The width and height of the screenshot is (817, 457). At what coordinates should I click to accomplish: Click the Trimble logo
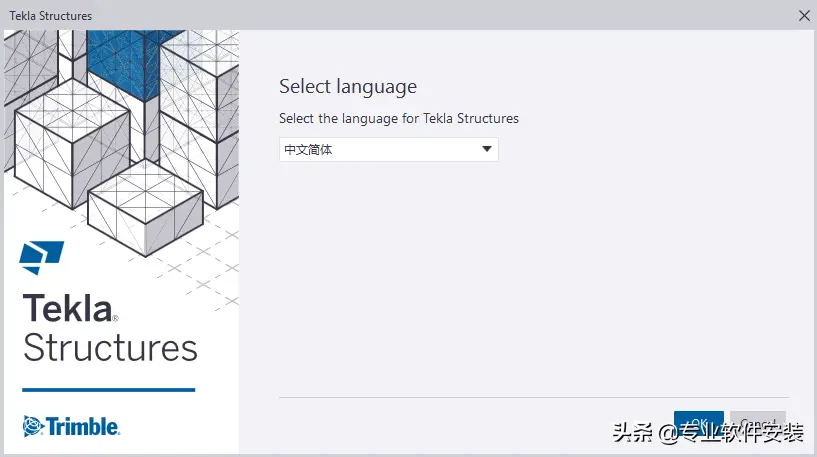pyautogui.click(x=71, y=426)
